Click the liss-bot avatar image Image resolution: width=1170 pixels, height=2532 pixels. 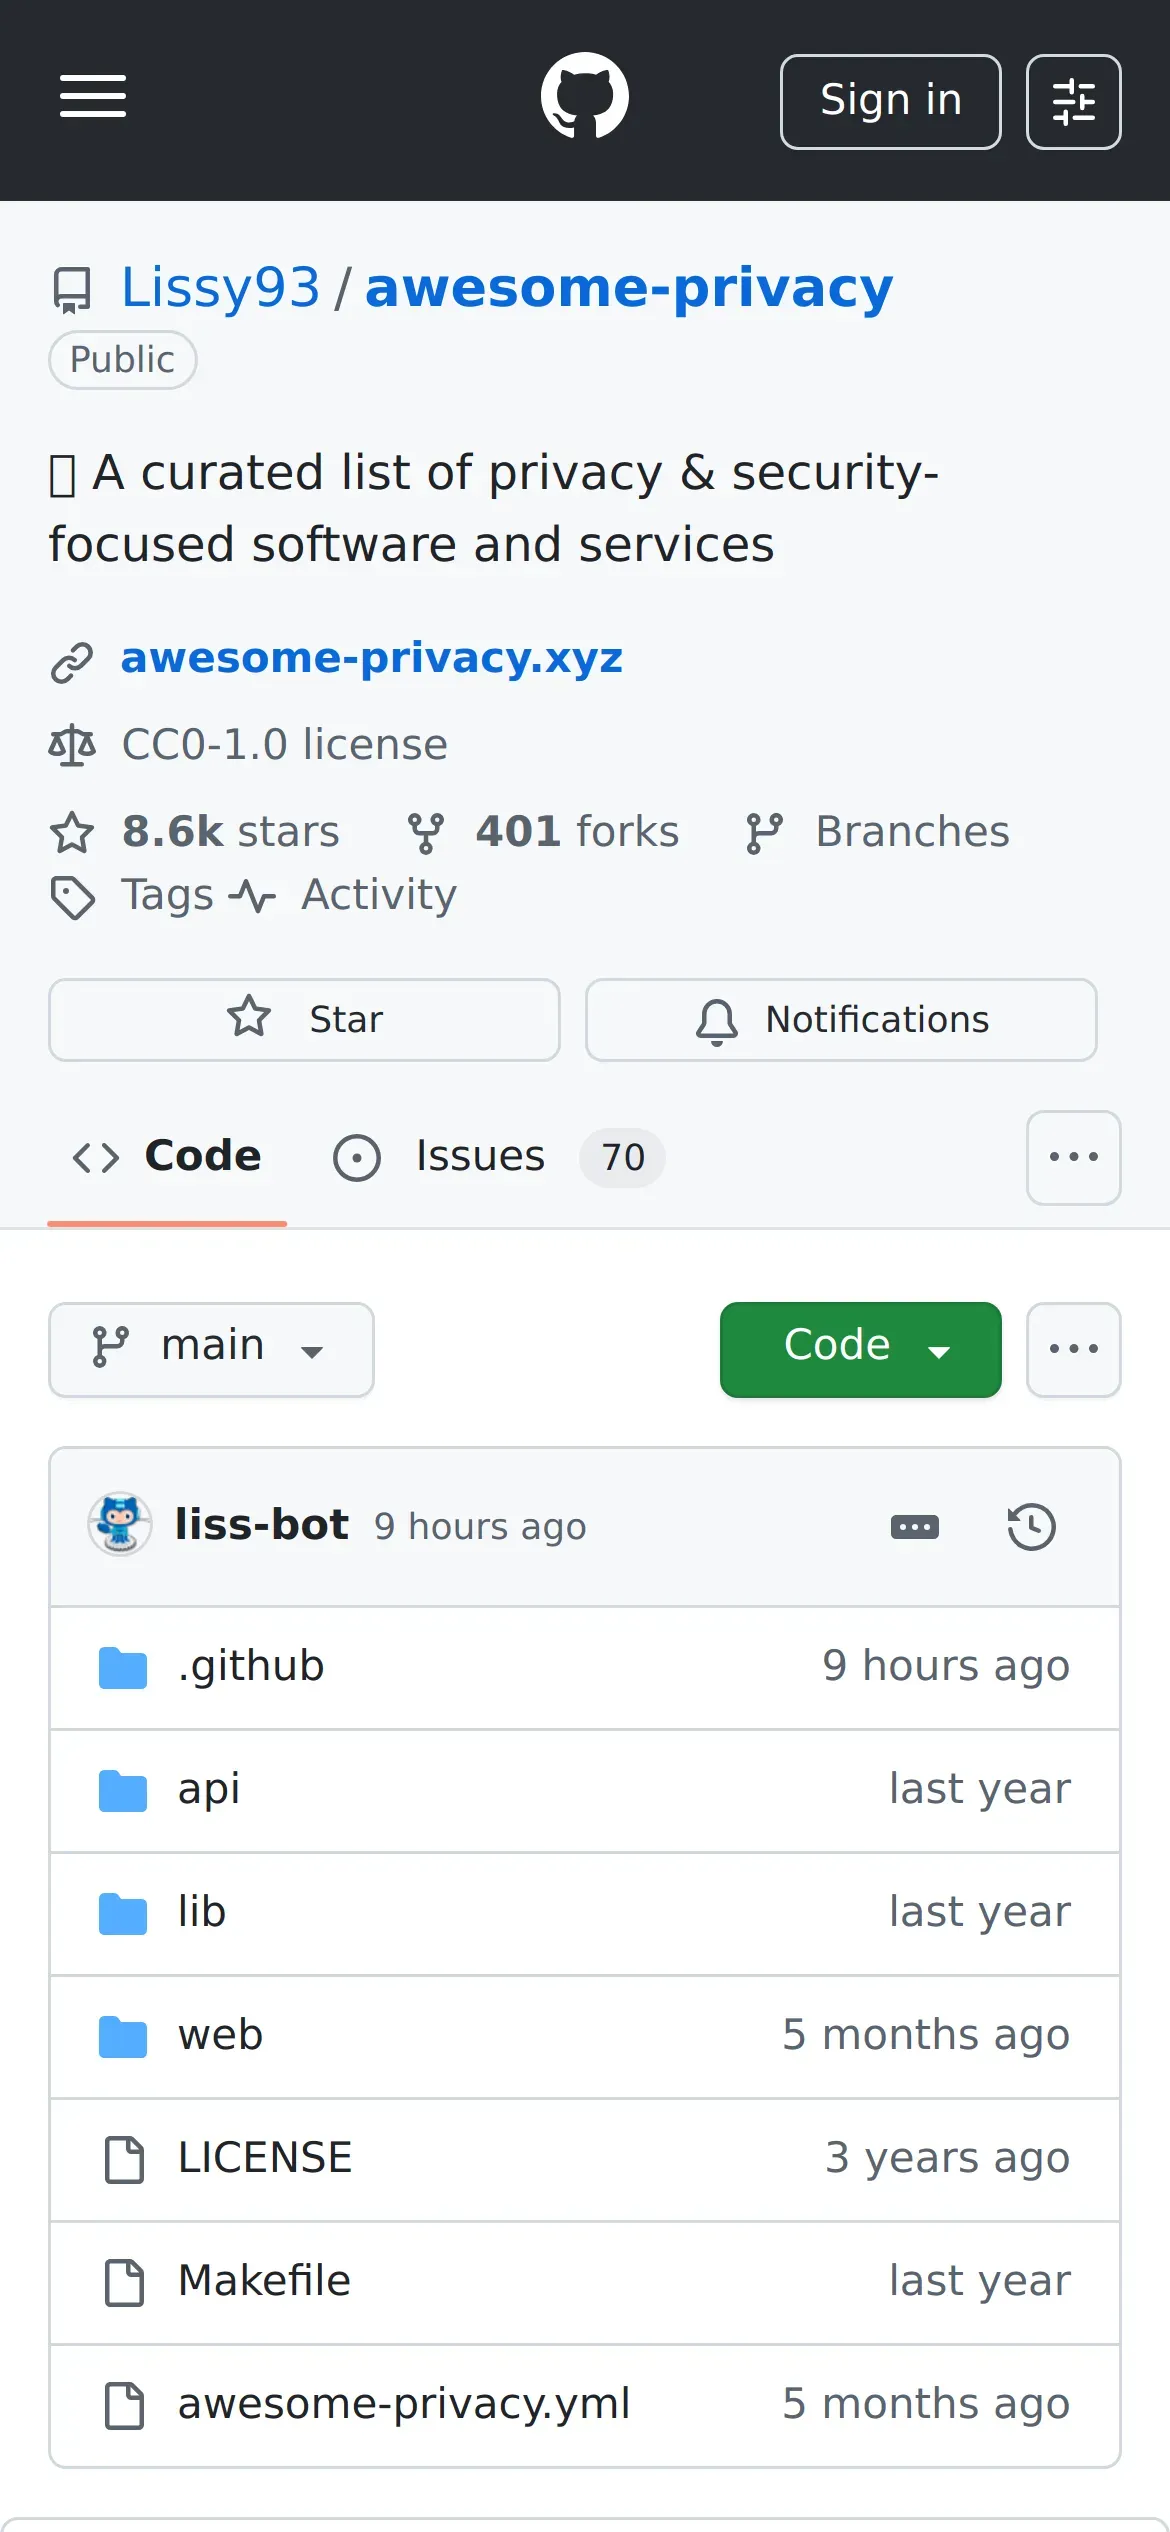[120, 1525]
